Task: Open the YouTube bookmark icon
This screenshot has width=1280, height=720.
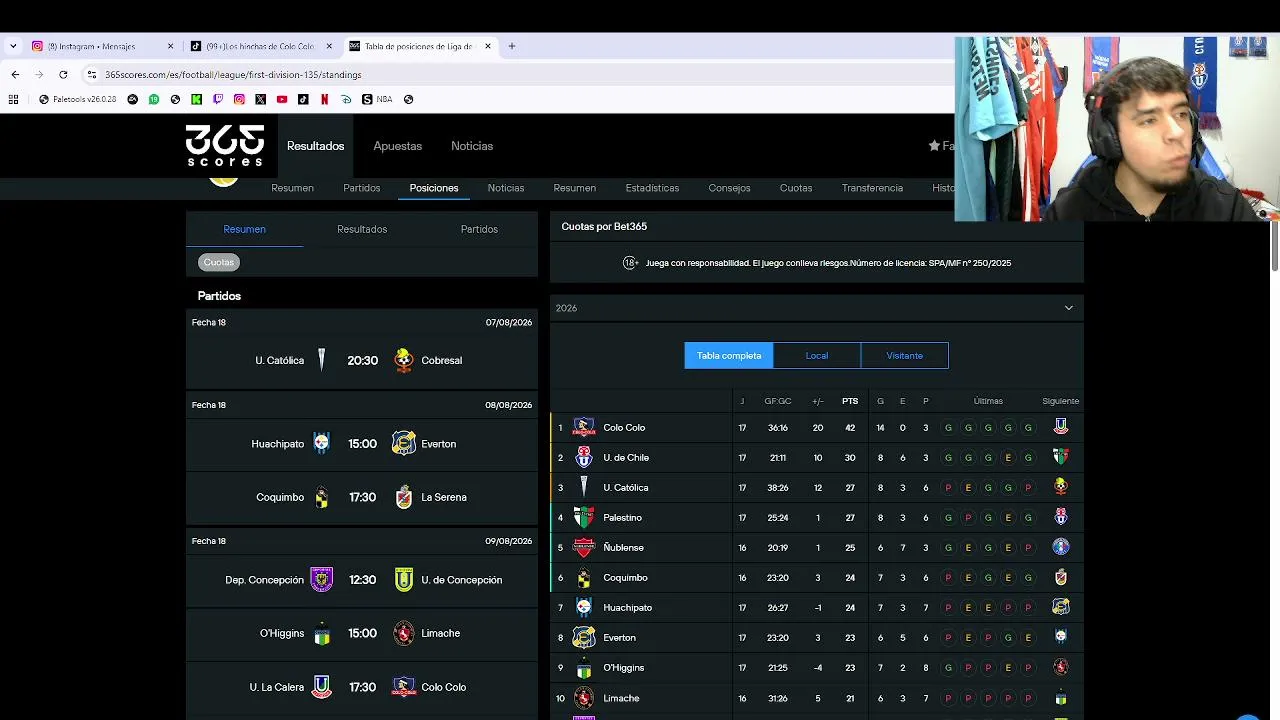Action: 282,100
